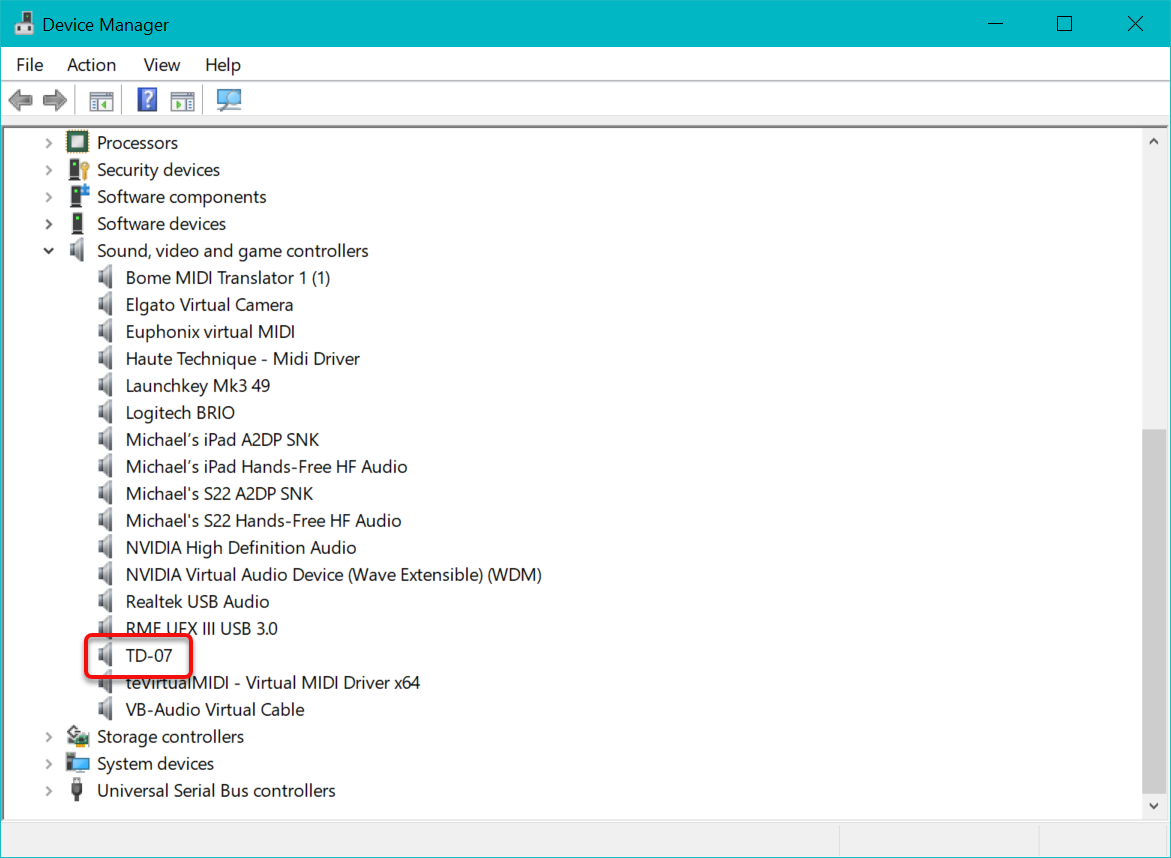The width and height of the screenshot is (1171, 858).
Task: Expand the Storage controllers node
Action: tap(48, 737)
